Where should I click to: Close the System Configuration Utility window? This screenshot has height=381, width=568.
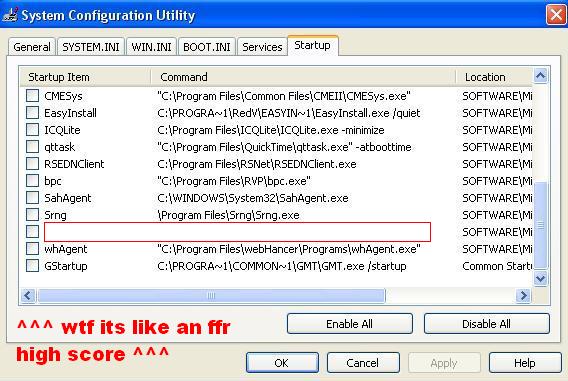click(556, 15)
